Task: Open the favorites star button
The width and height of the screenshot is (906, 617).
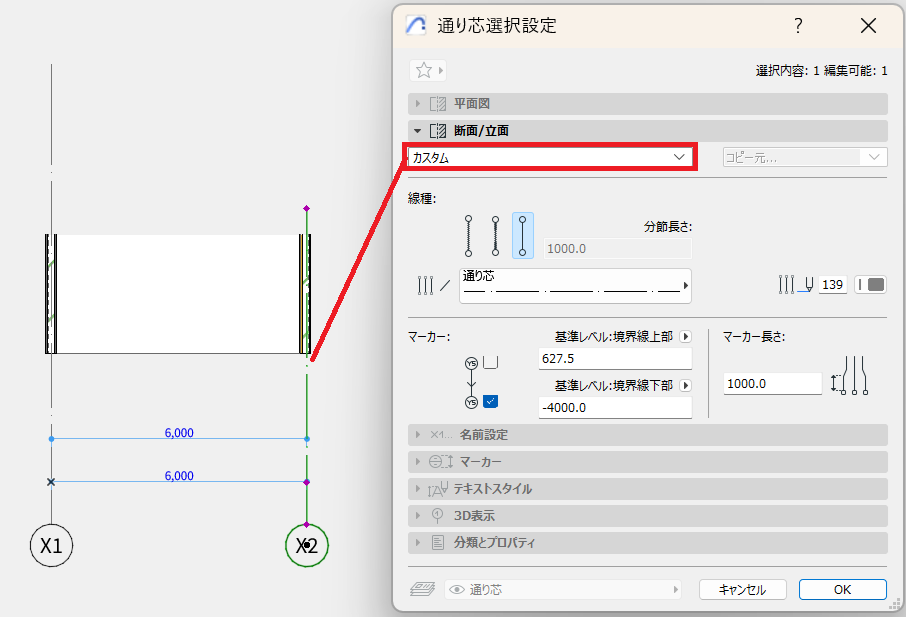Action: tap(428, 70)
